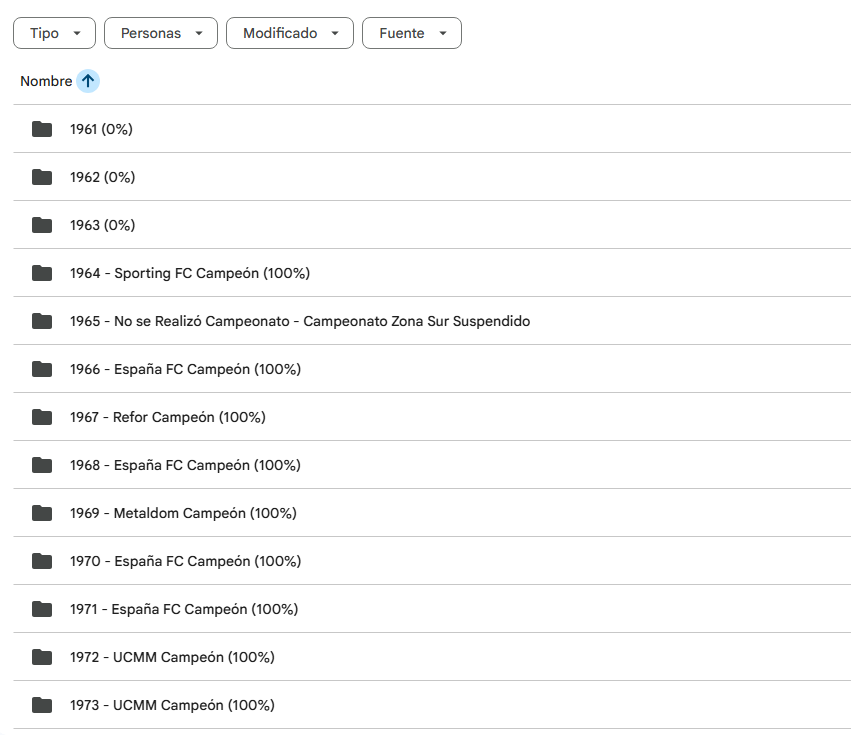Open the Tipo filter dropdown
The image size is (851, 735).
click(54, 33)
